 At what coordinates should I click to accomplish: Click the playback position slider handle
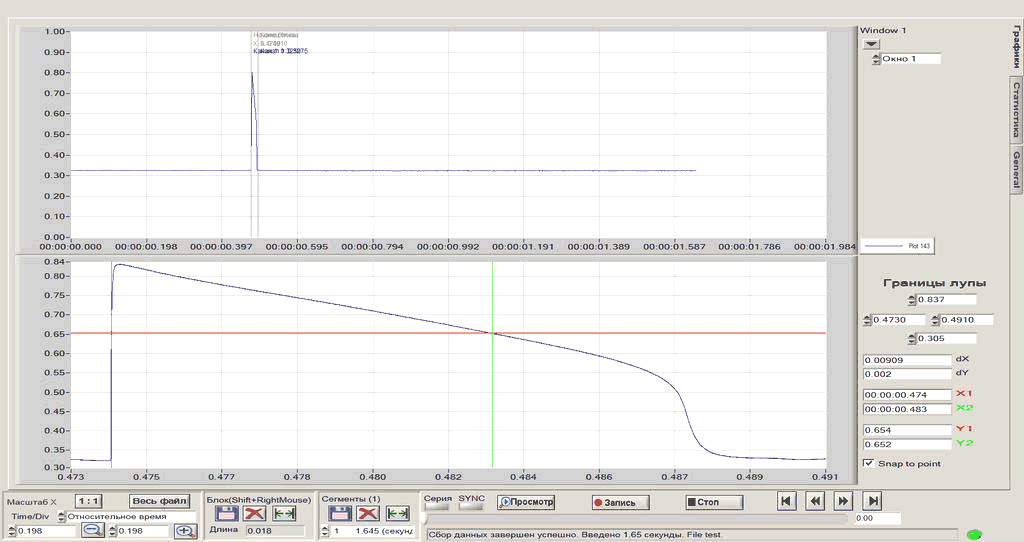click(x=424, y=518)
